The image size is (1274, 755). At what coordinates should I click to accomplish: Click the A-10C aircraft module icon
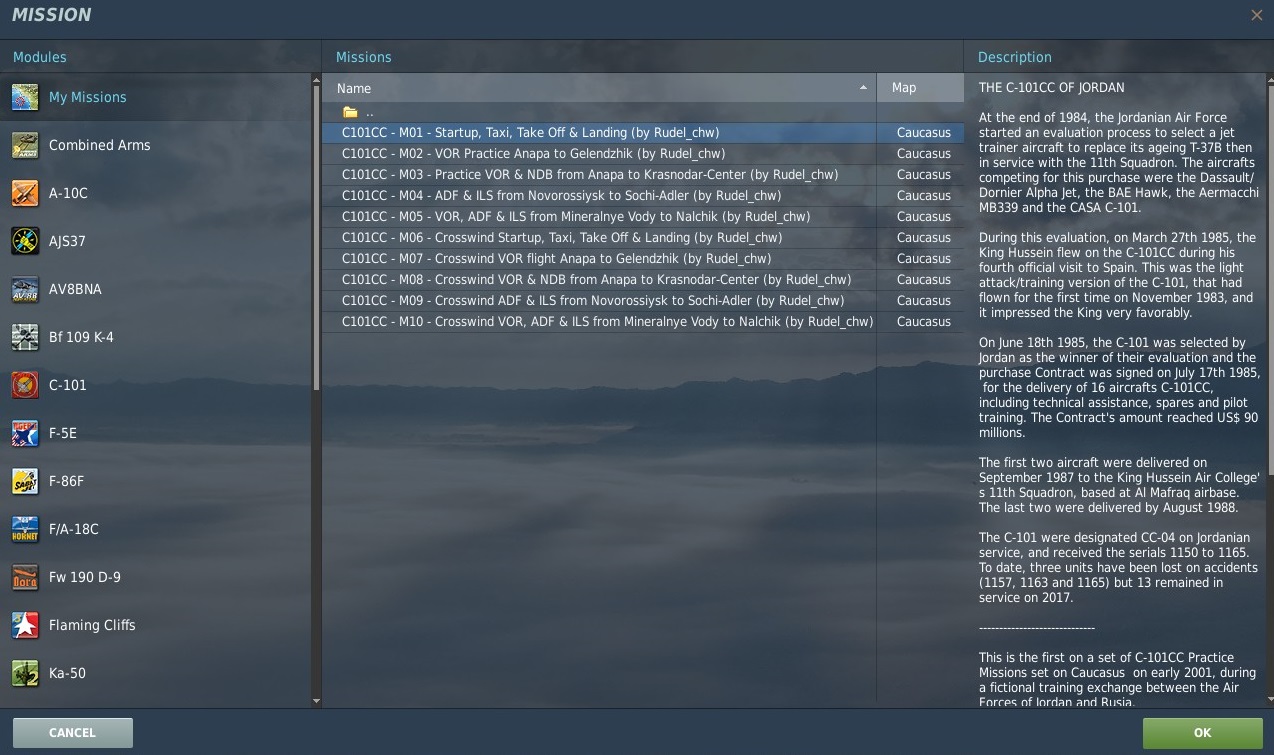25,193
